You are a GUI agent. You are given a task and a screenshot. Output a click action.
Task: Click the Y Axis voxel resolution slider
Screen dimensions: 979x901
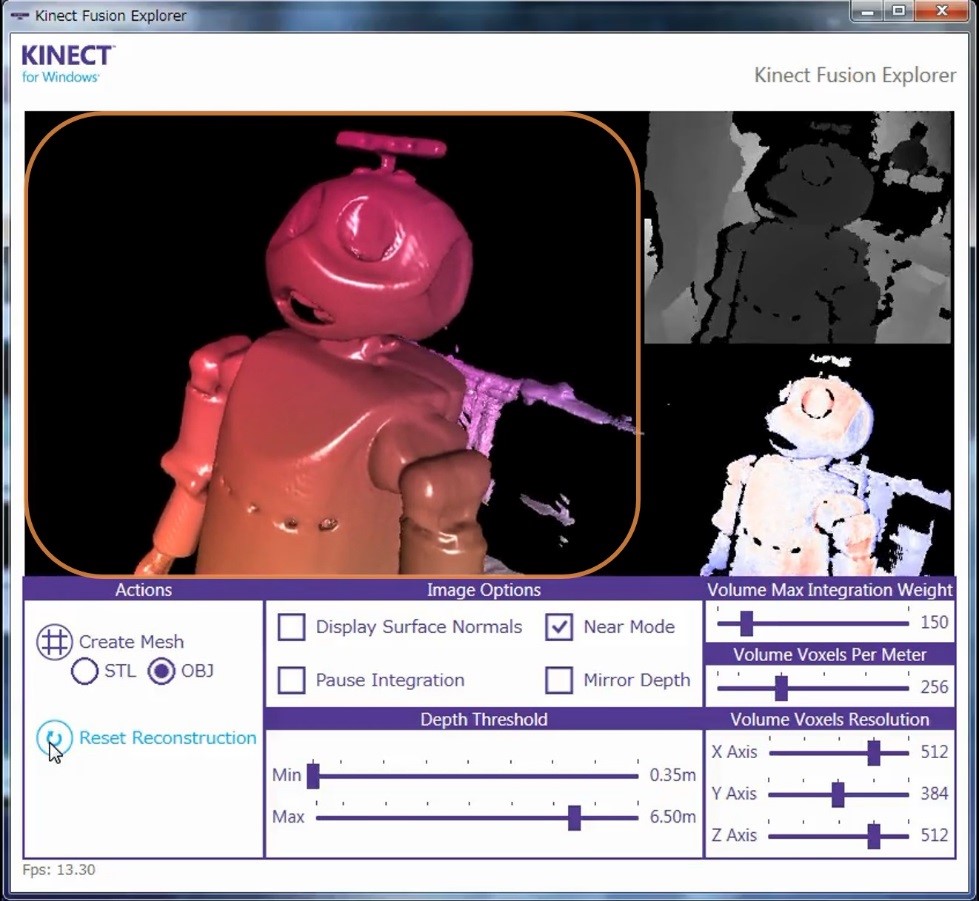[x=837, y=794]
